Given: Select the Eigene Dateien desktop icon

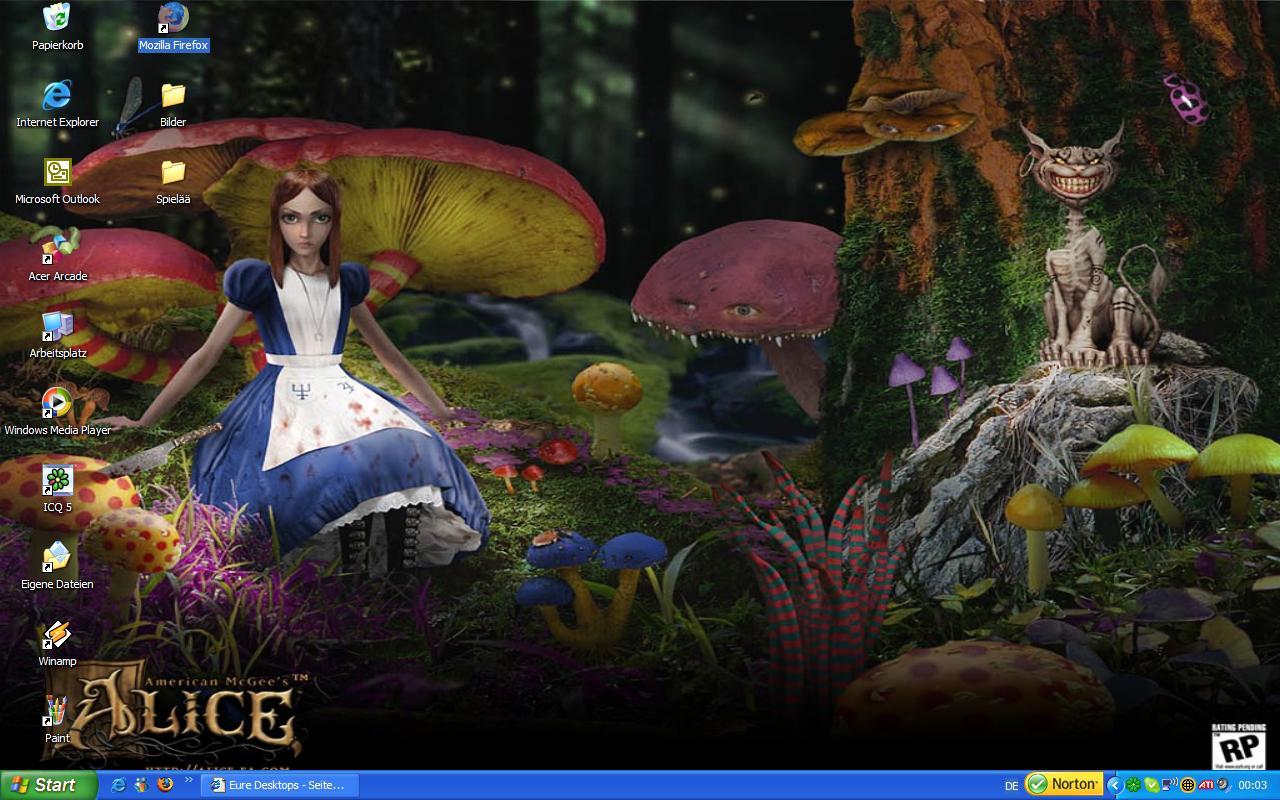Looking at the screenshot, I should point(57,566).
